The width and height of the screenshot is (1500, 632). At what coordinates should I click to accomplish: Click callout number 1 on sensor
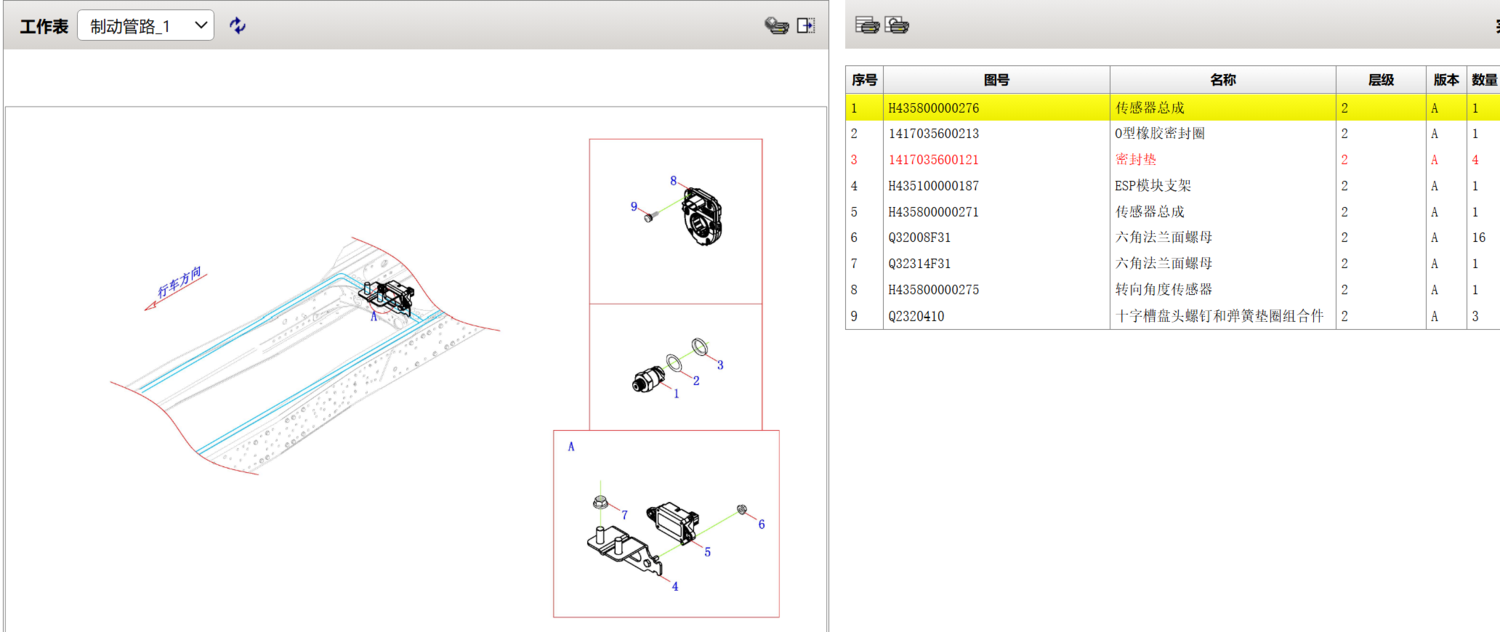[676, 394]
